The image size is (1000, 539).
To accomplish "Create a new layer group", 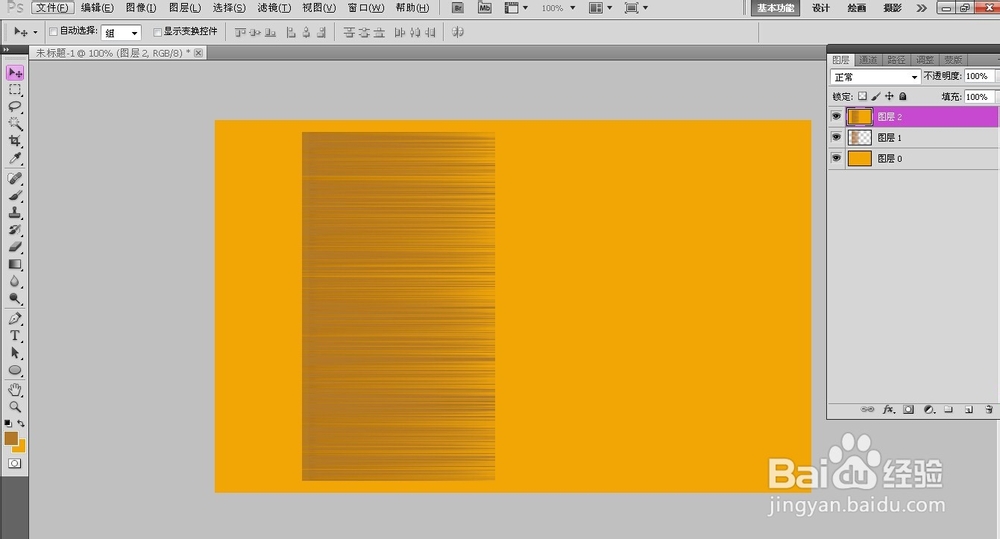I will [948, 410].
